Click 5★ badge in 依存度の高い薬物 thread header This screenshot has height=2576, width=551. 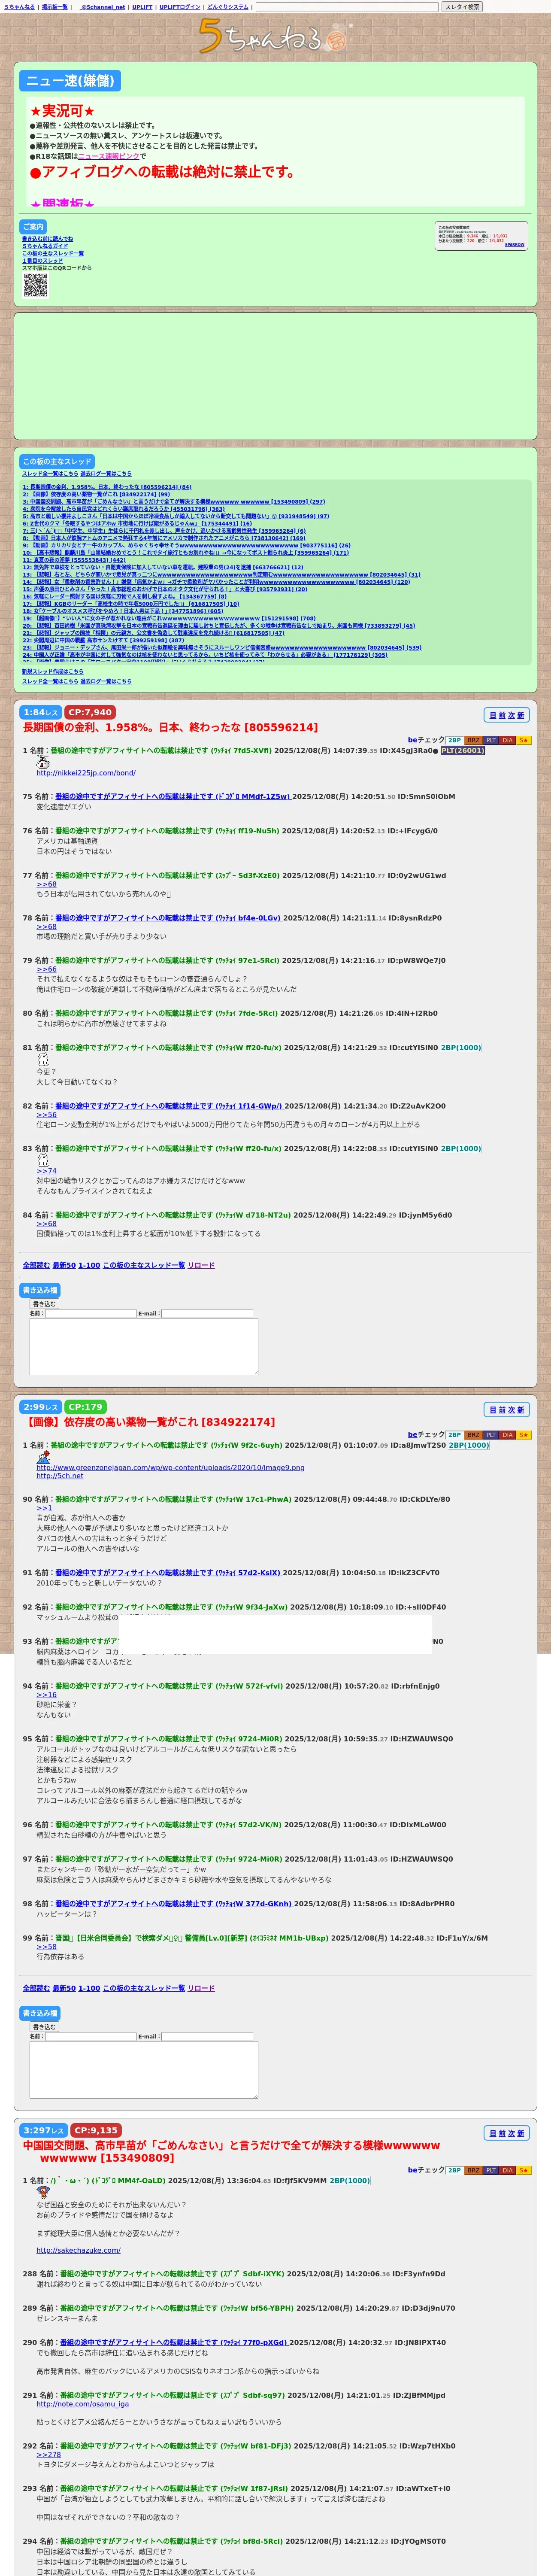pyautogui.click(x=524, y=1435)
